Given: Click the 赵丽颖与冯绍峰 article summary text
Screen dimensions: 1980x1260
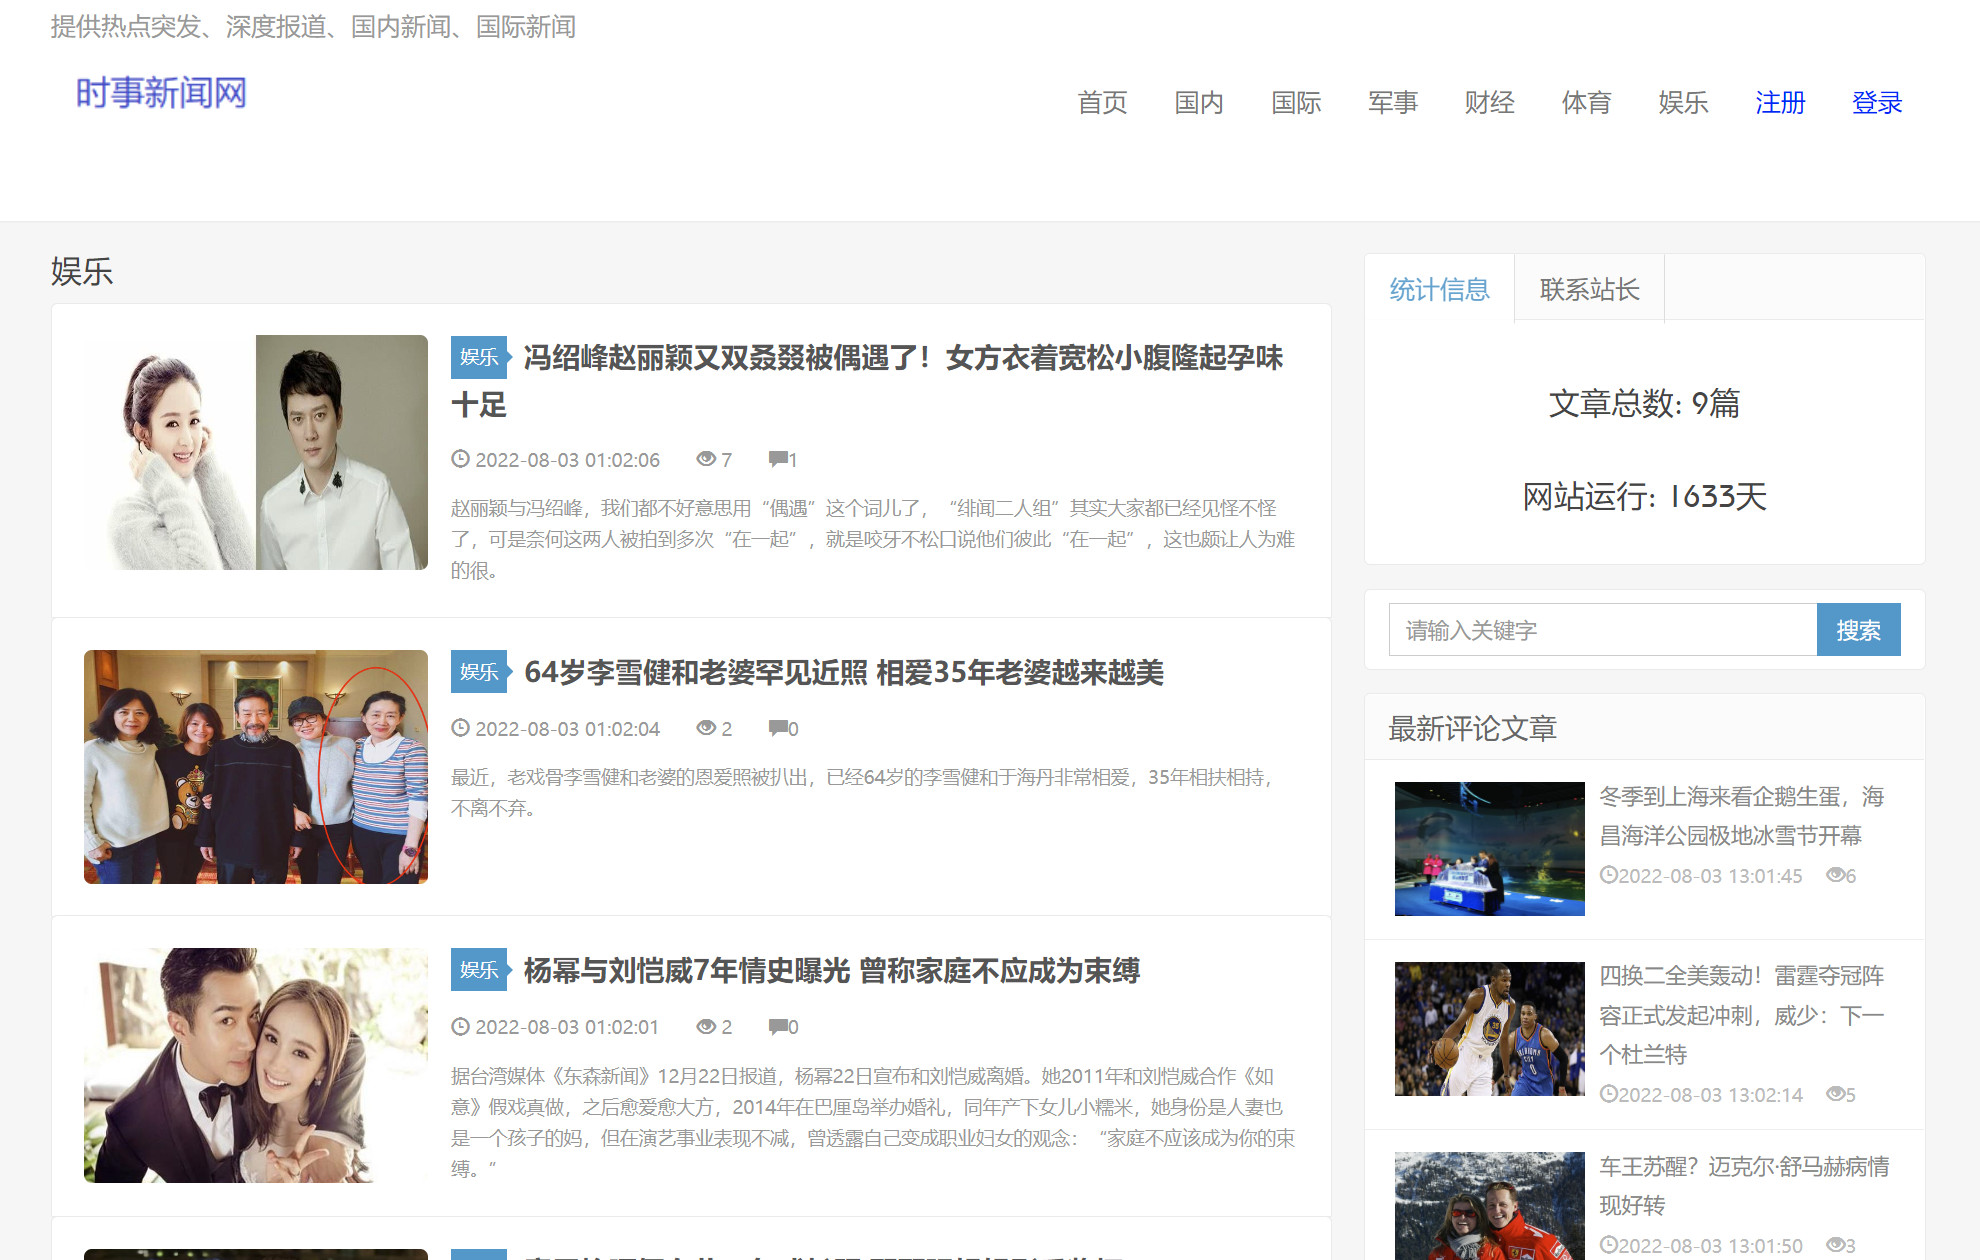Looking at the screenshot, I should pos(873,539).
